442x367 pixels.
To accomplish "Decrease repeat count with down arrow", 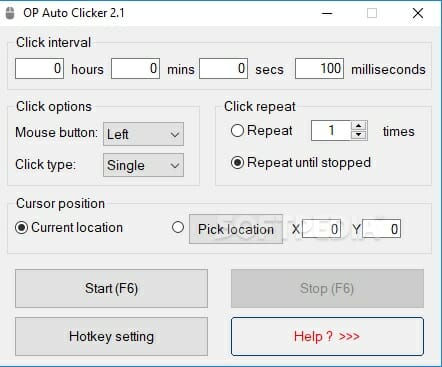I will (359, 135).
